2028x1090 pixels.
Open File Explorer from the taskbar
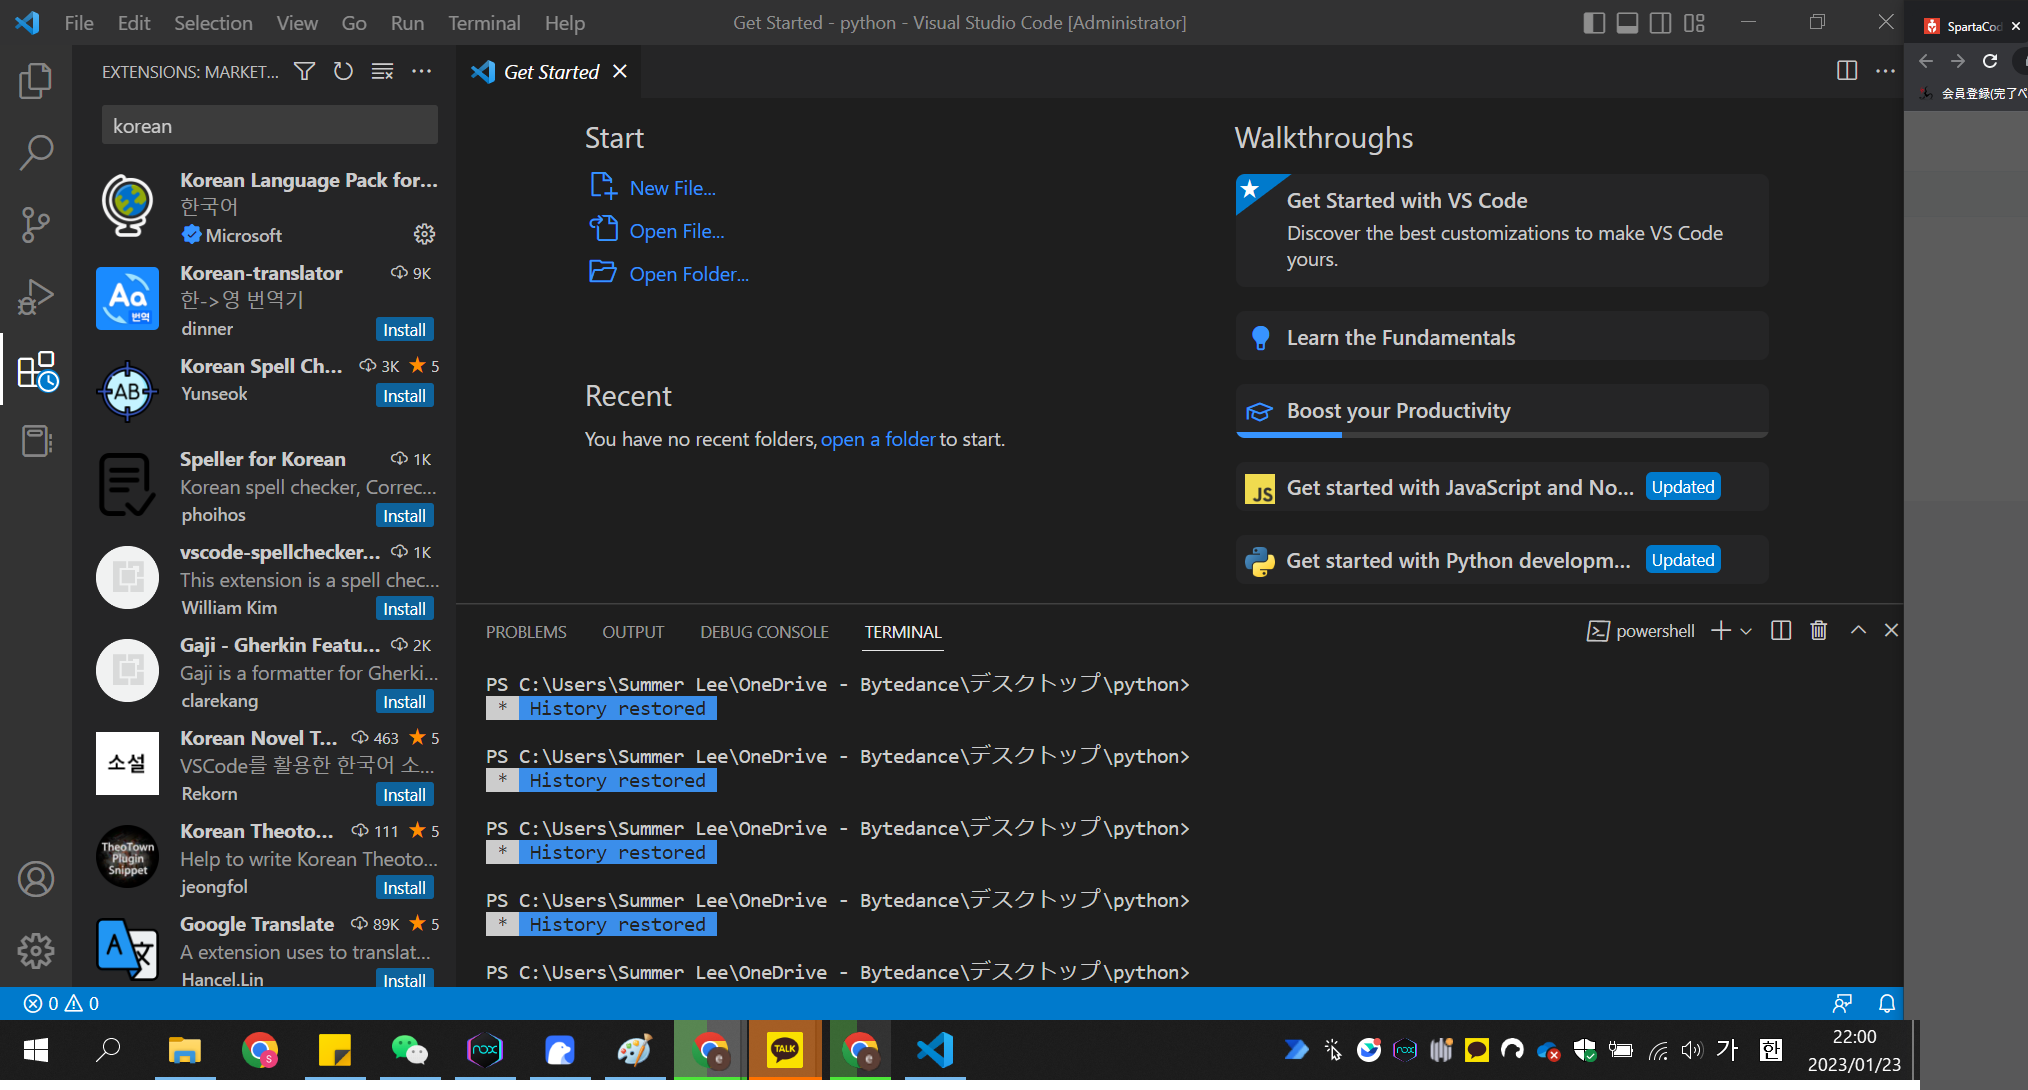185,1050
